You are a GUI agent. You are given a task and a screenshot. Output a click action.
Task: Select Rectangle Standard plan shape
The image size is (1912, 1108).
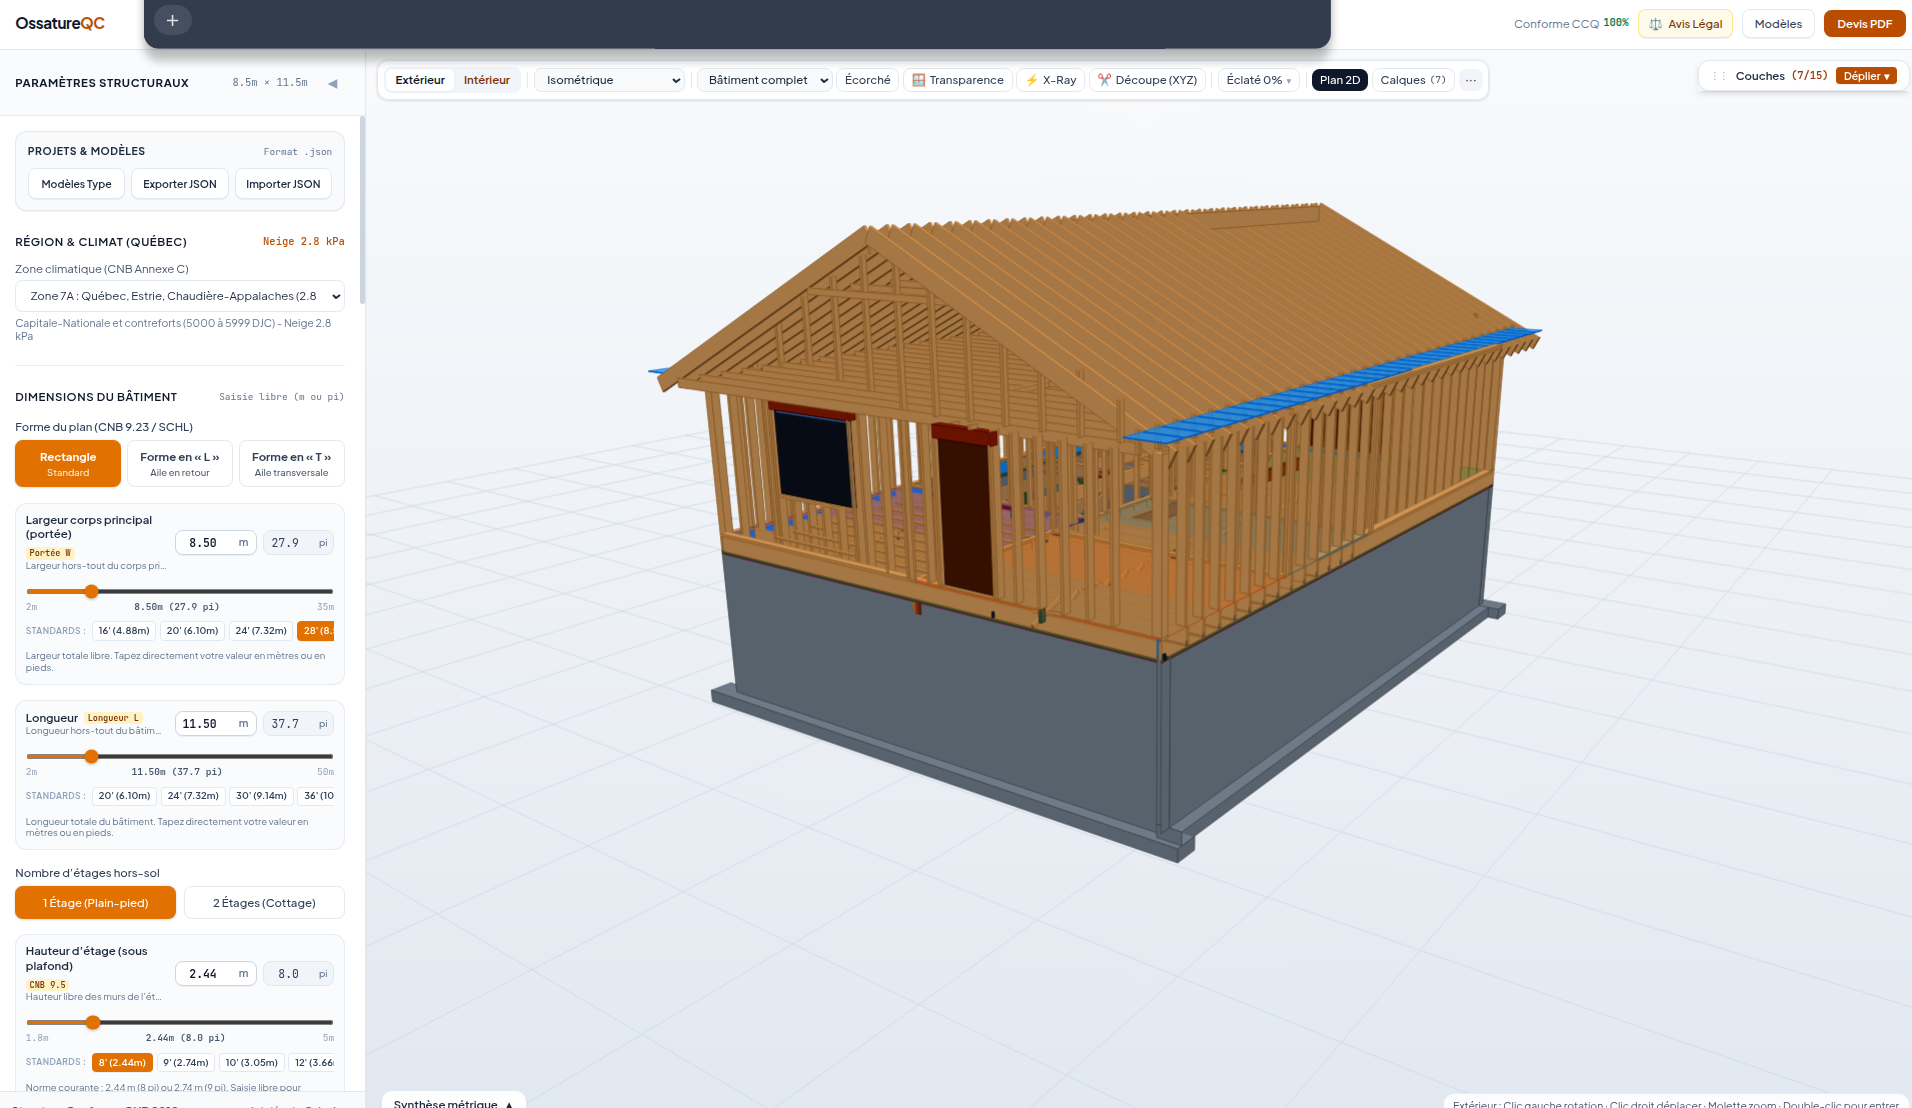(68, 464)
